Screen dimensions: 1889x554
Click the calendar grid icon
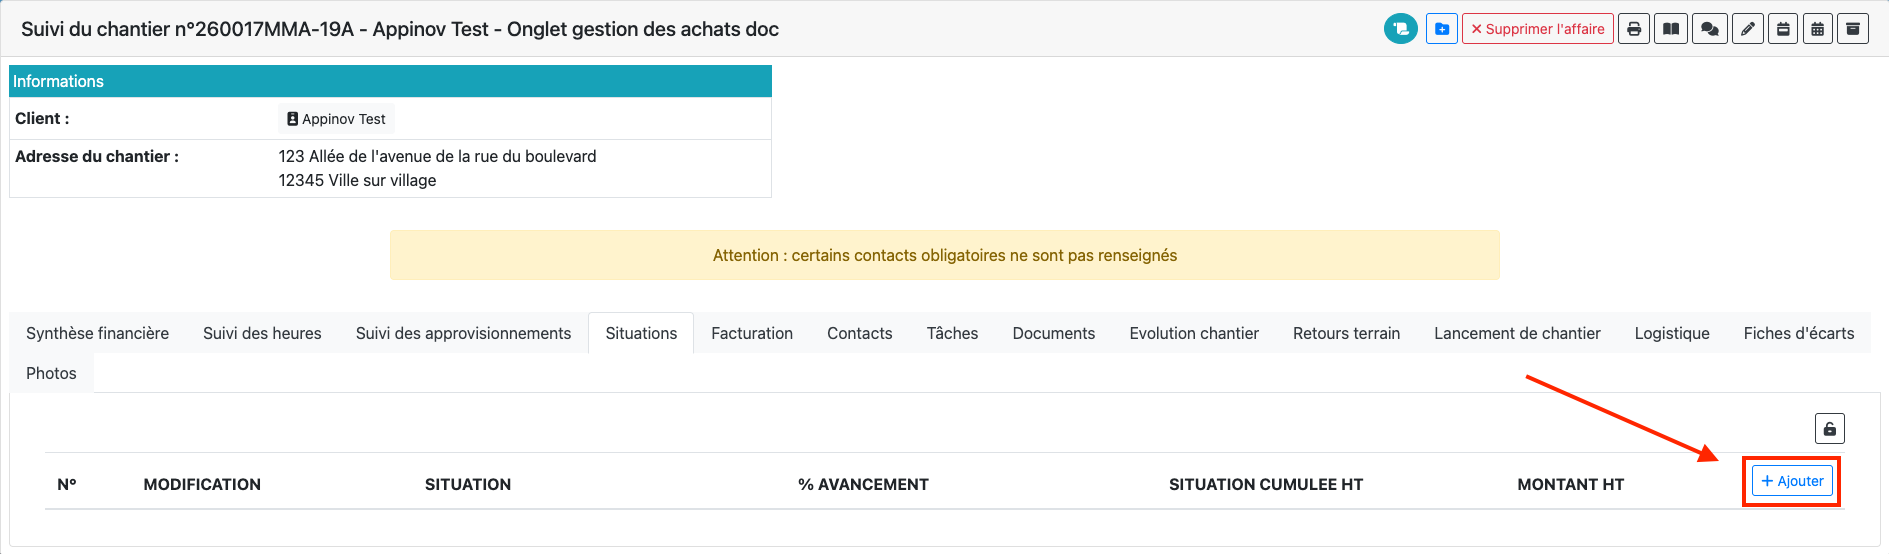pyautogui.click(x=1818, y=29)
